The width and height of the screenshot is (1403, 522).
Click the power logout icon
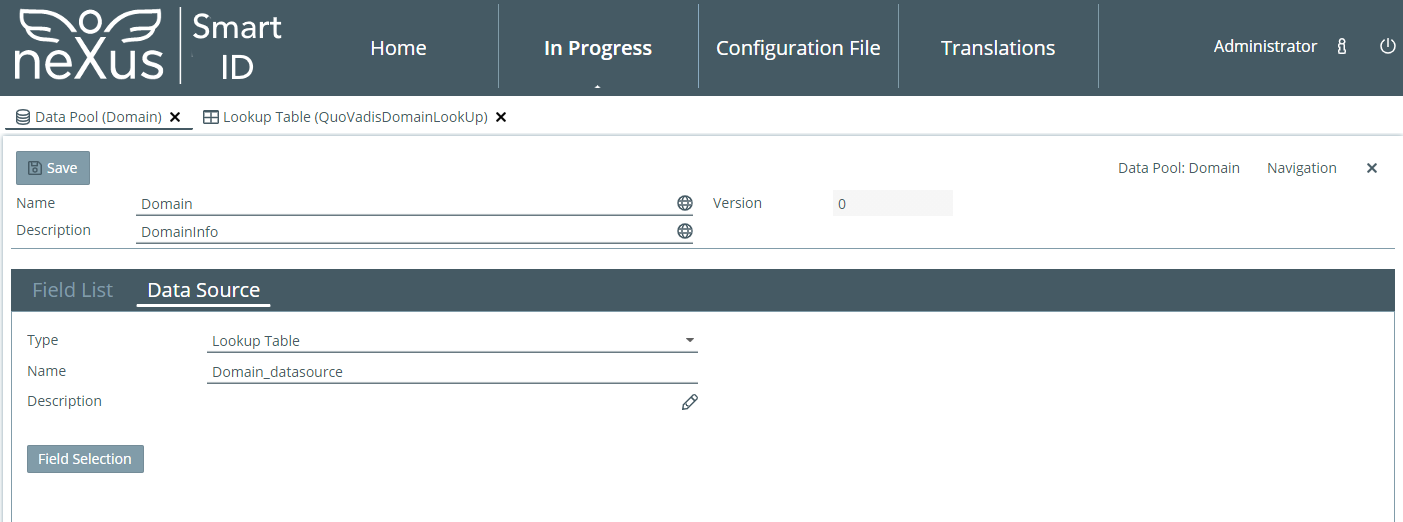1387,47
